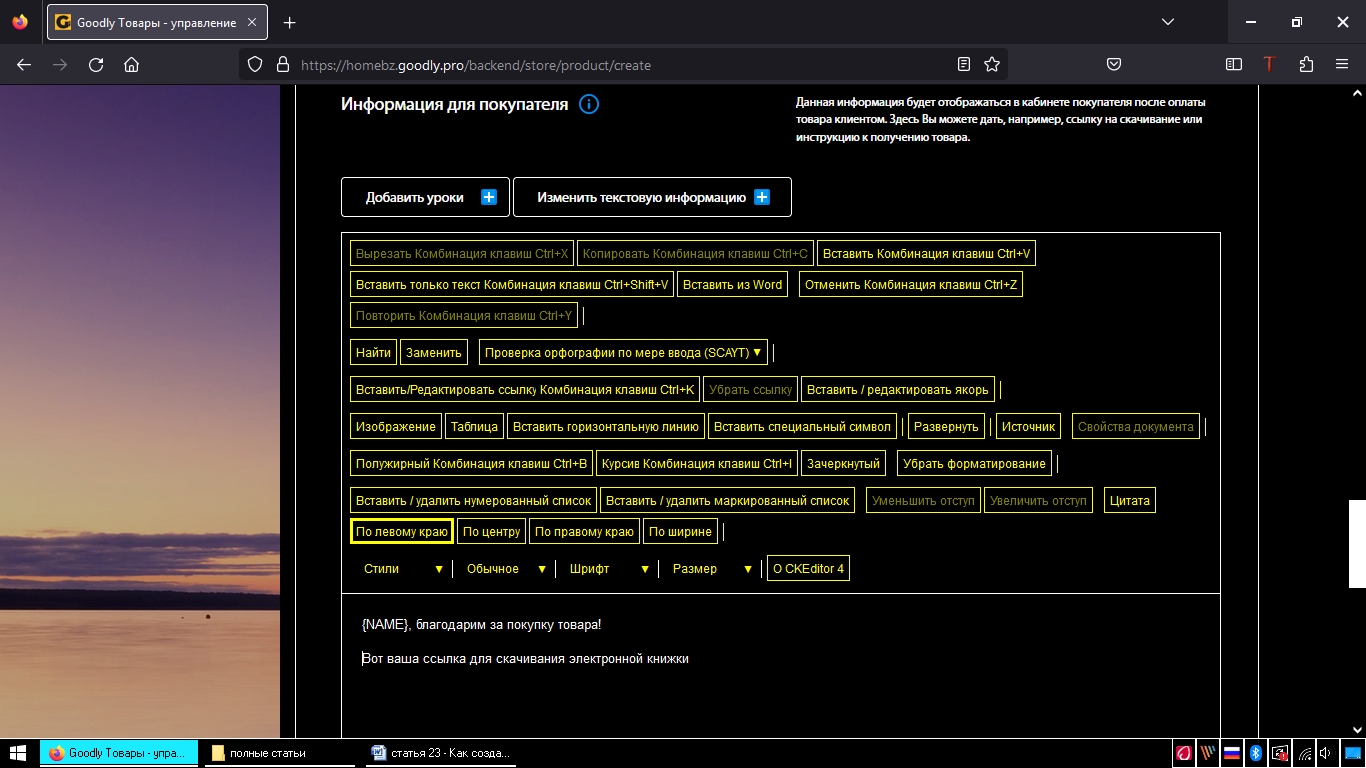Select По правому краю alignment
The width and height of the screenshot is (1366, 768).
584,532
